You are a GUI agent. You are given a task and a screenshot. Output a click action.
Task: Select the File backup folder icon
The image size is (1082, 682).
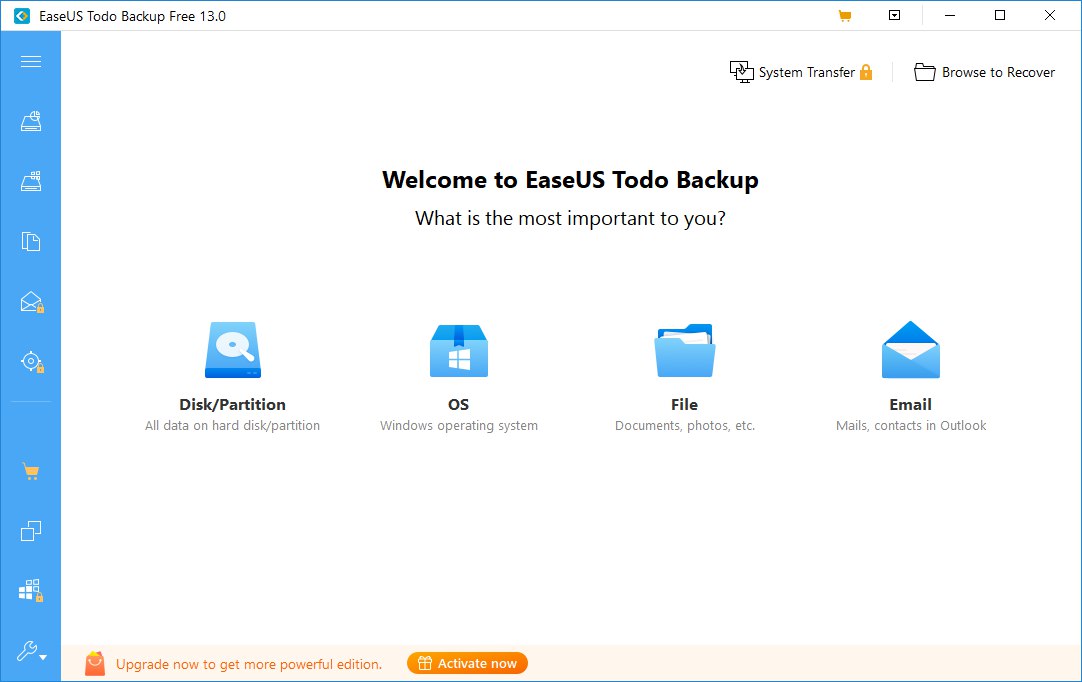[x=685, y=350]
